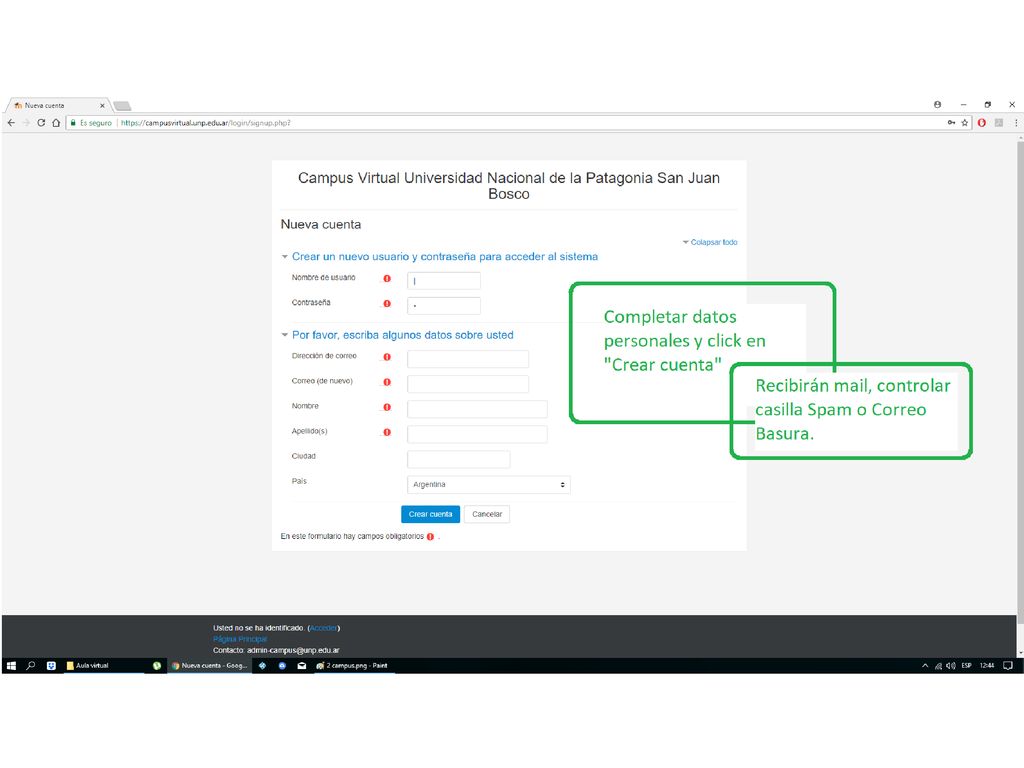
Task: Click the saved password key icon
Action: pos(952,123)
